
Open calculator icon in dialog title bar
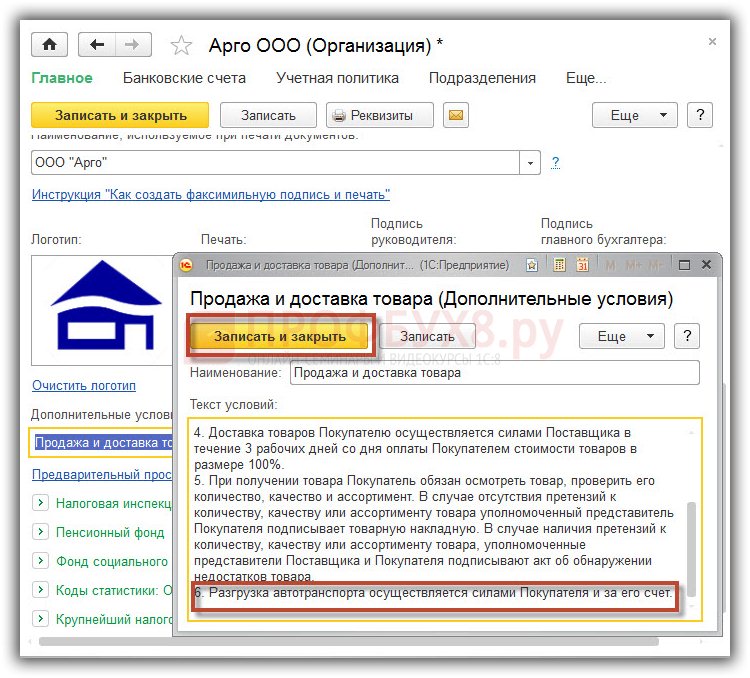(558, 265)
